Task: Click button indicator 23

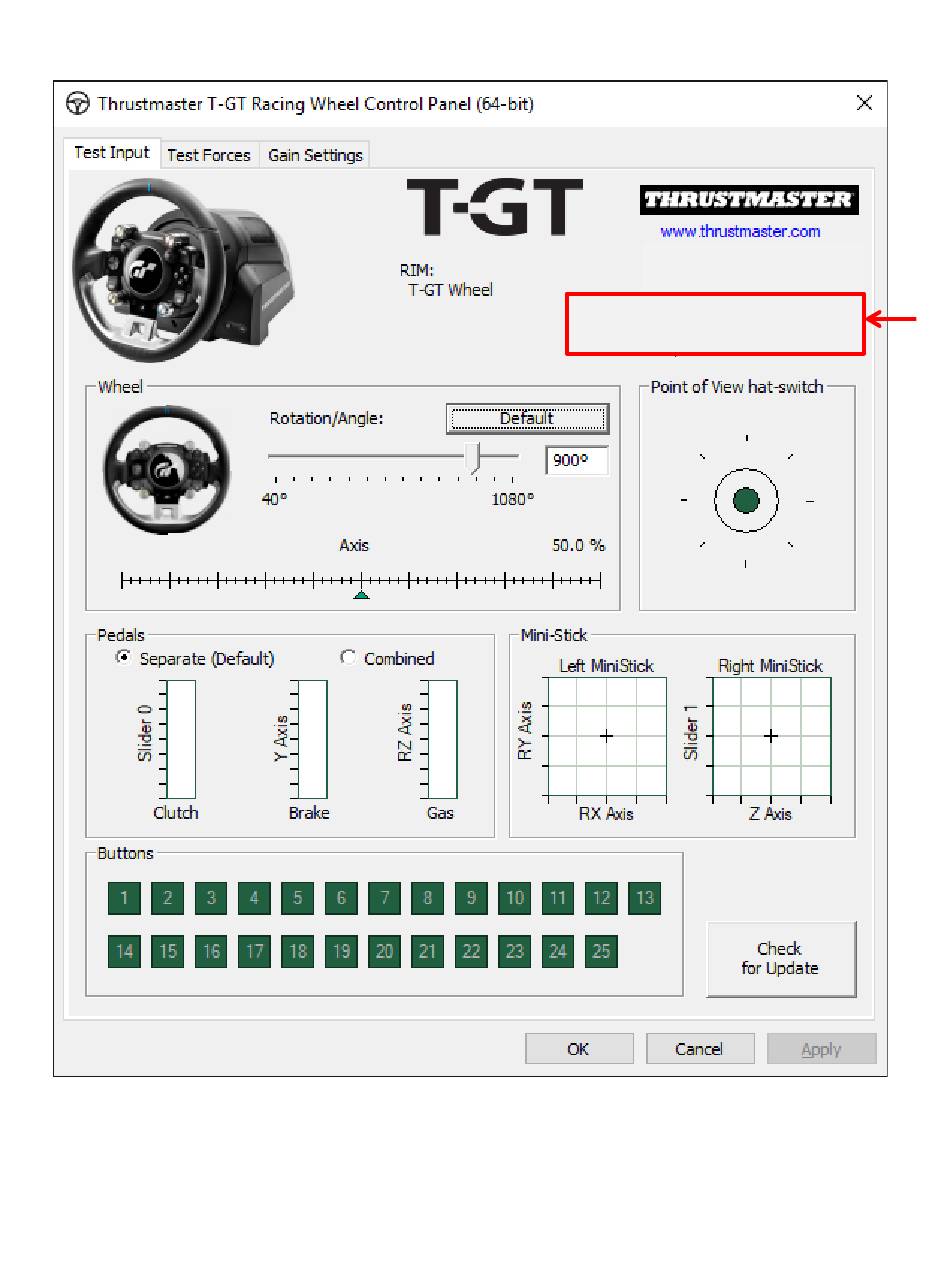Action: tap(514, 951)
